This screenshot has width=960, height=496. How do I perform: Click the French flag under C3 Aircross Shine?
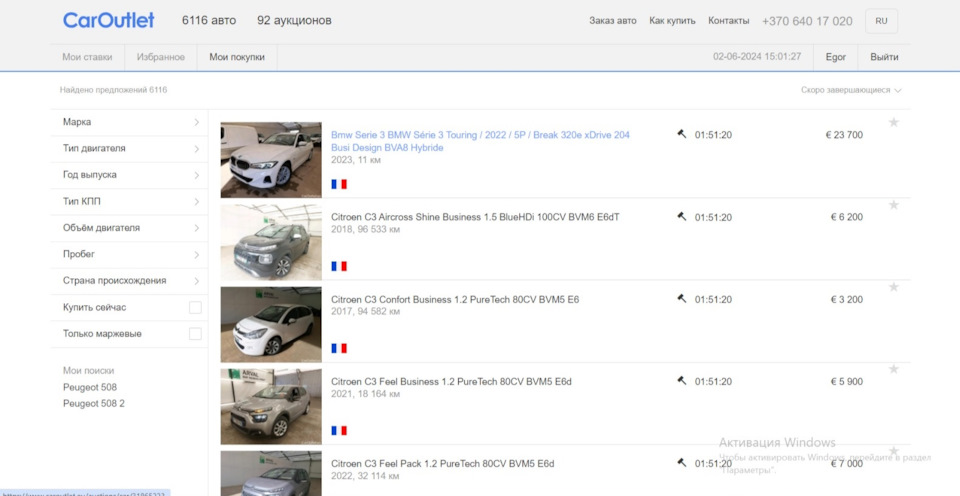pyautogui.click(x=339, y=266)
